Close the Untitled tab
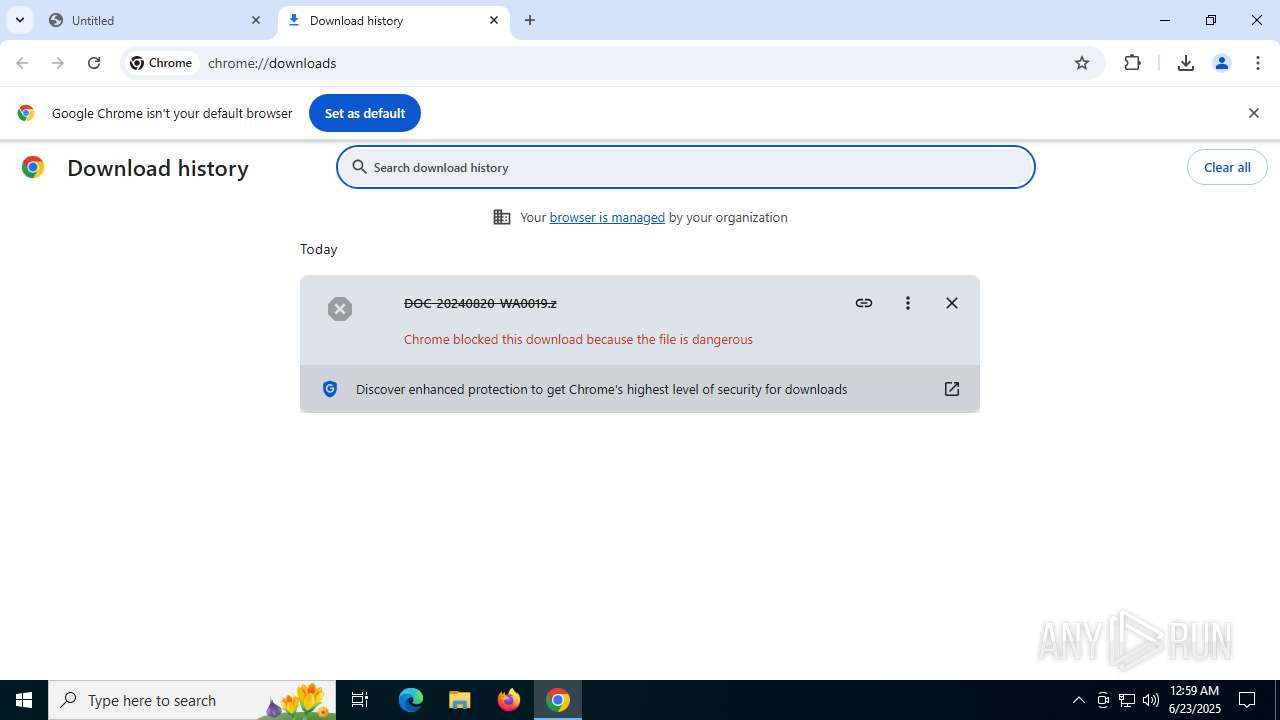The height and width of the screenshot is (720, 1280). [x=256, y=20]
